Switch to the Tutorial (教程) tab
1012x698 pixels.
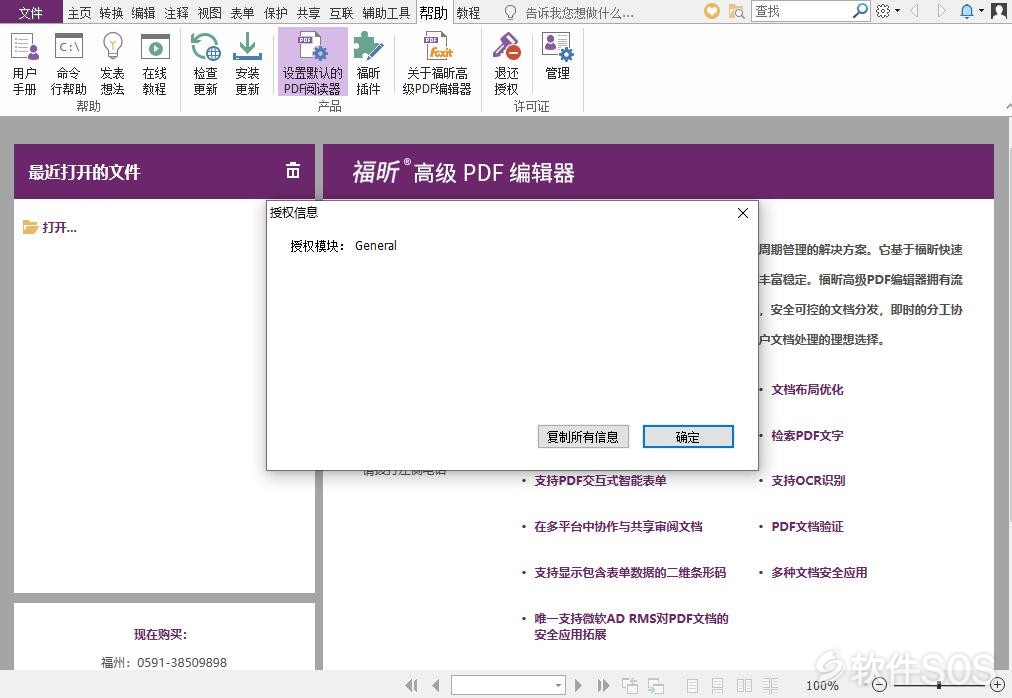click(x=469, y=13)
